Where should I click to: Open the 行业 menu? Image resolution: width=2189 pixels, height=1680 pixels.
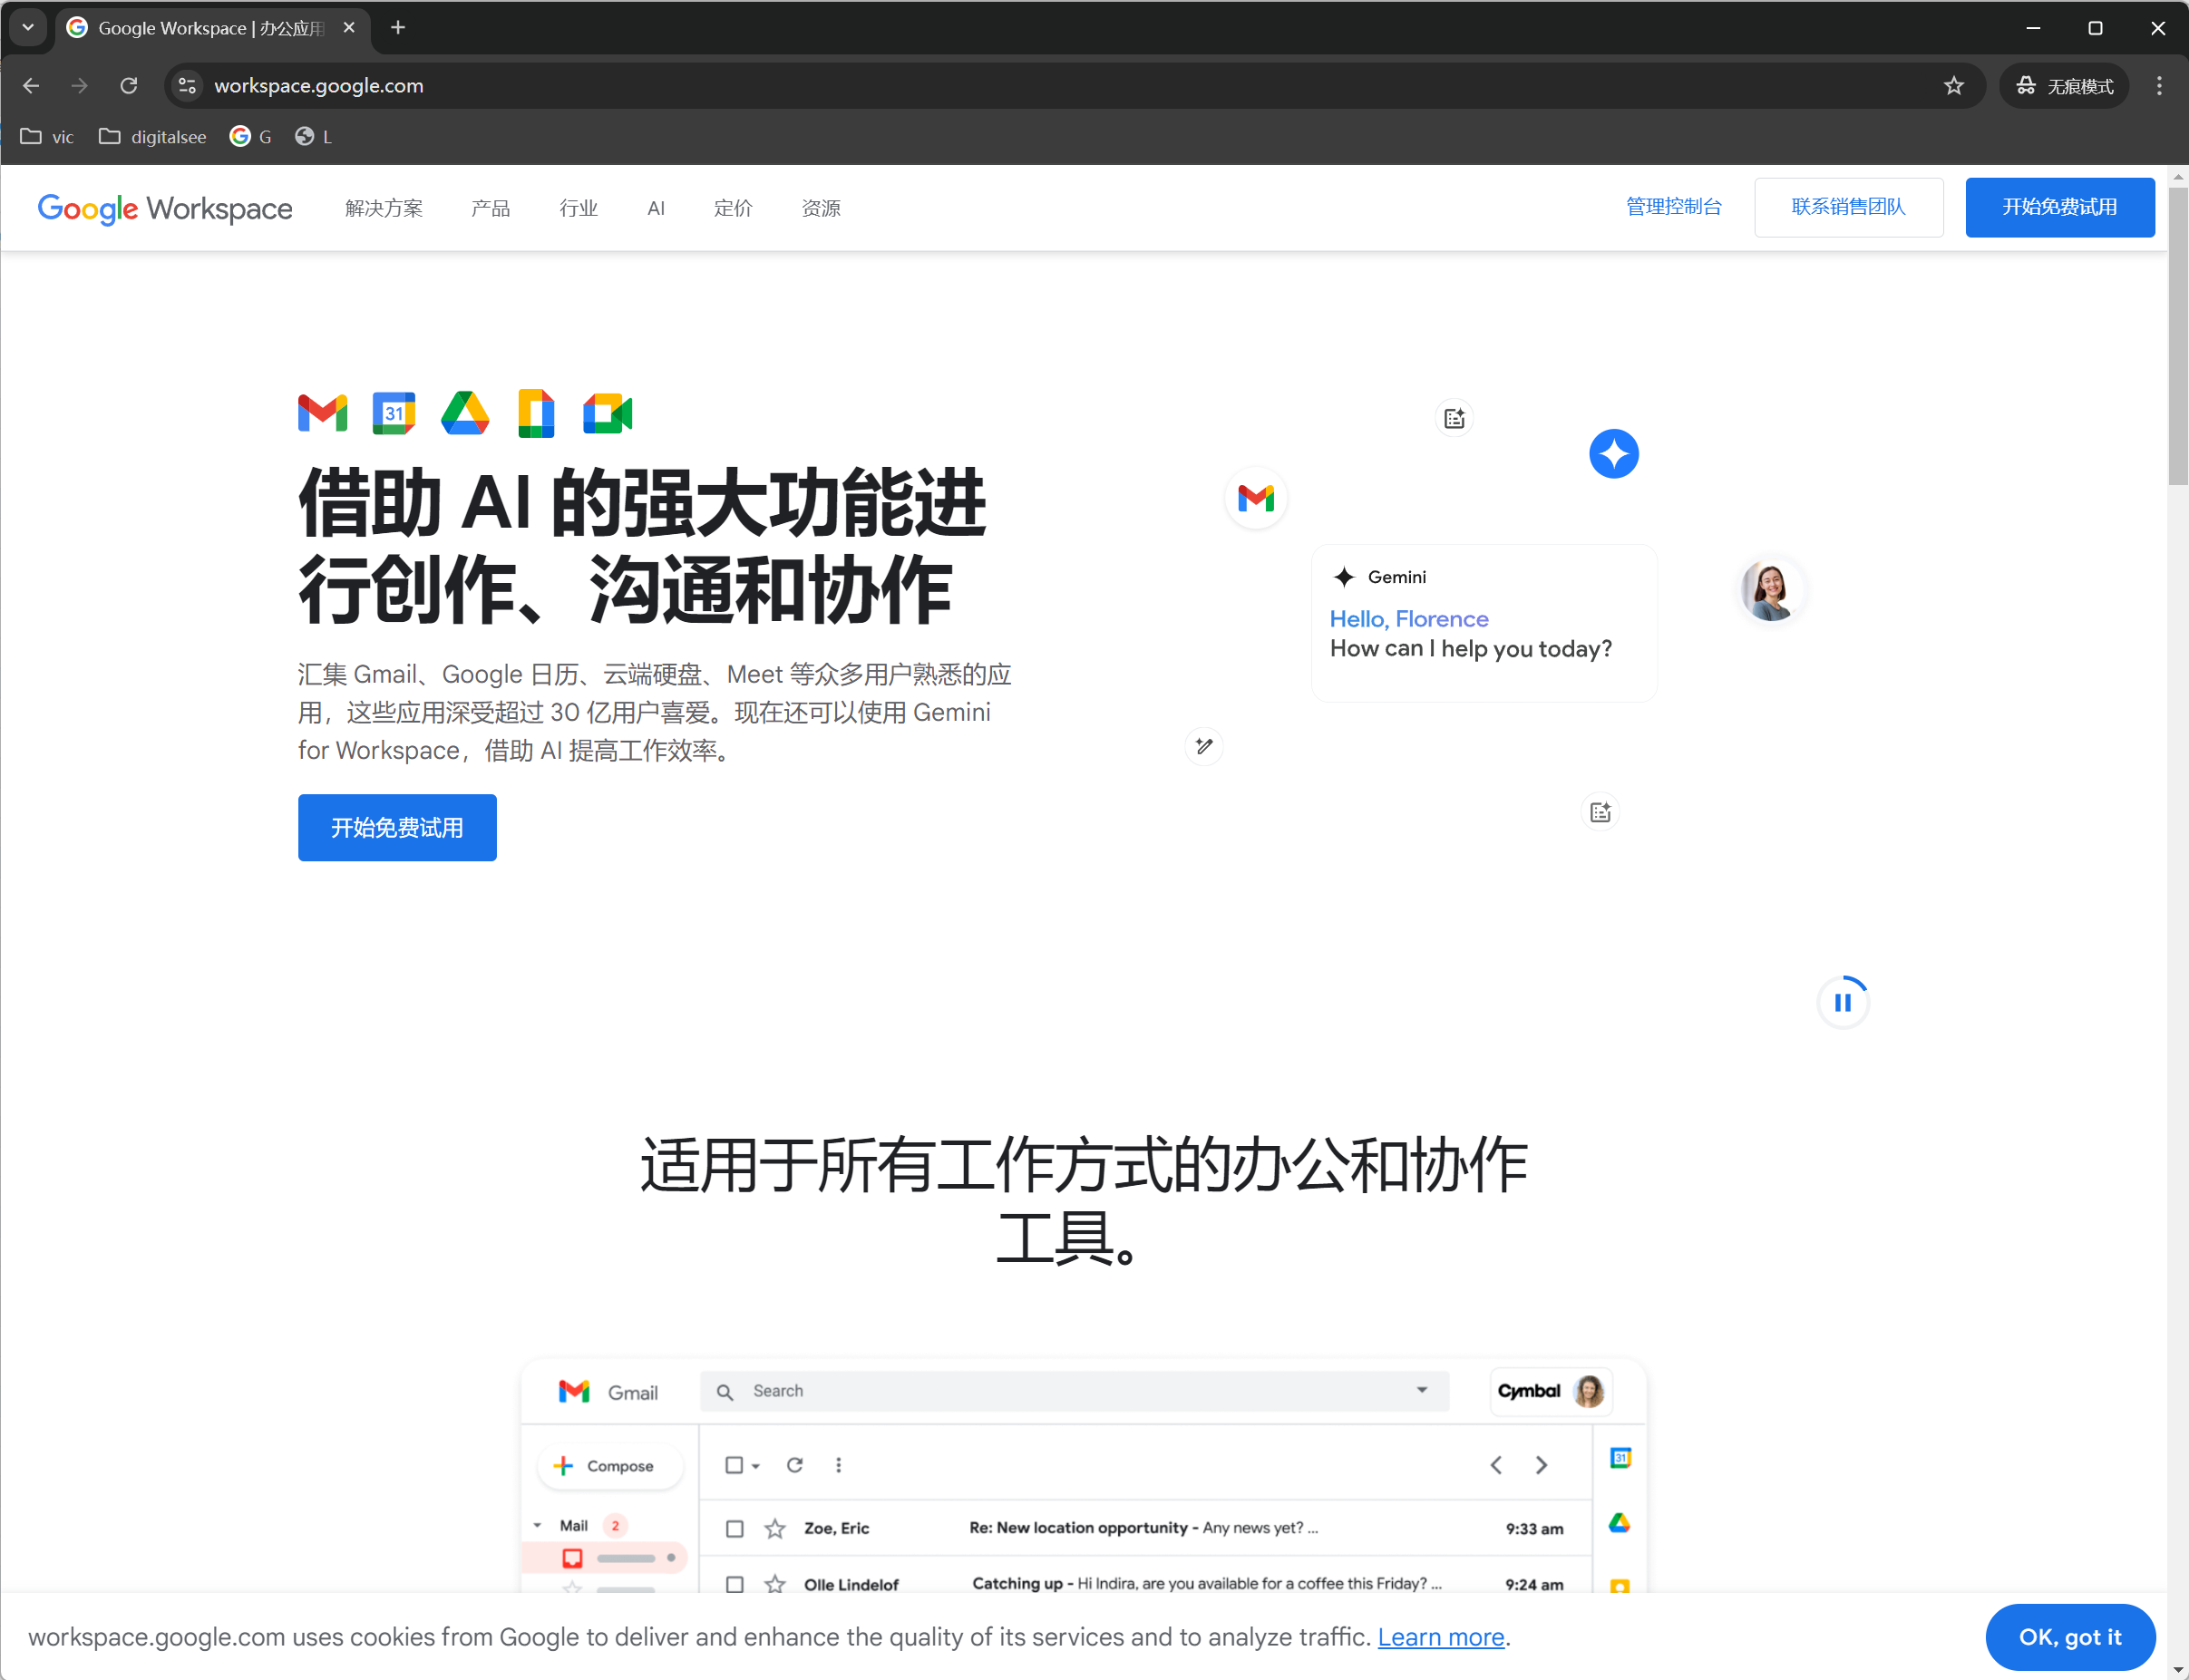click(x=579, y=208)
